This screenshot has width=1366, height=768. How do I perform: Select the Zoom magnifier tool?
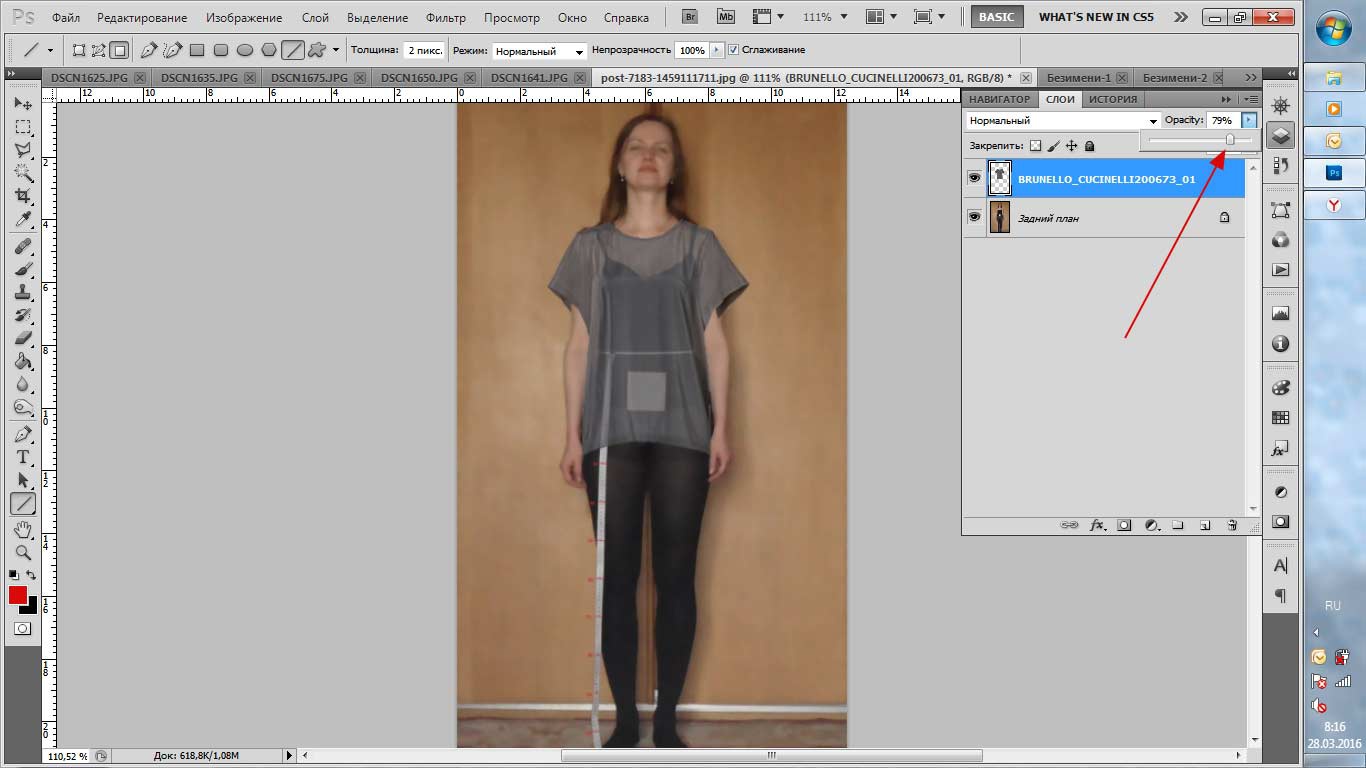(x=23, y=552)
